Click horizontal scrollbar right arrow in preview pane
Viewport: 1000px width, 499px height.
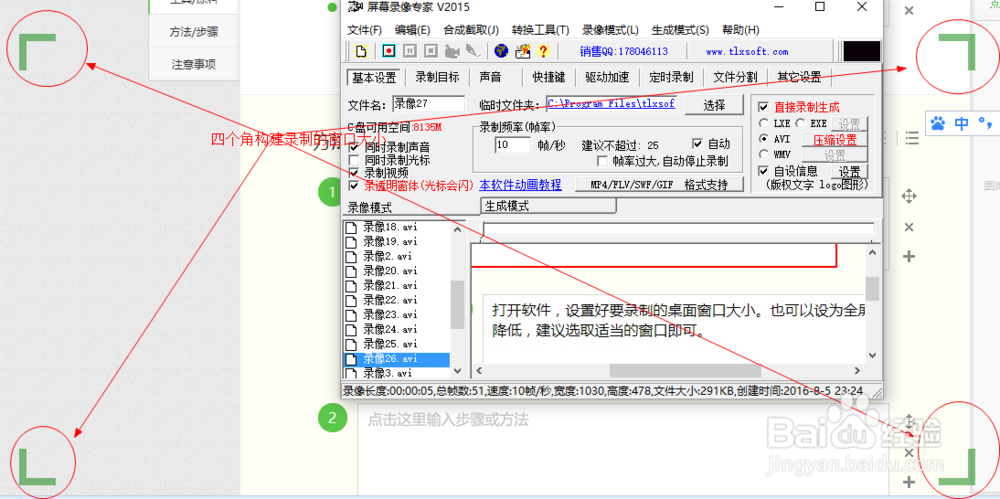tap(858, 370)
